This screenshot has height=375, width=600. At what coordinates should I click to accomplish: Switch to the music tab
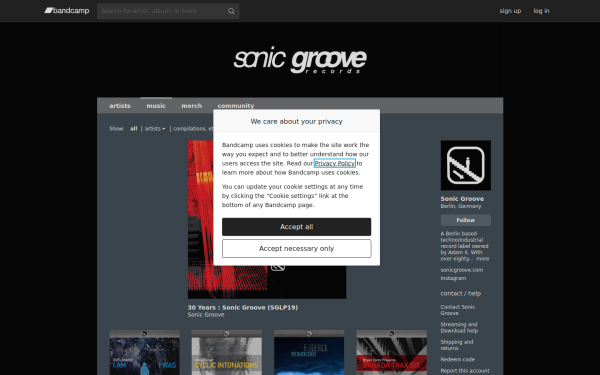click(156, 106)
